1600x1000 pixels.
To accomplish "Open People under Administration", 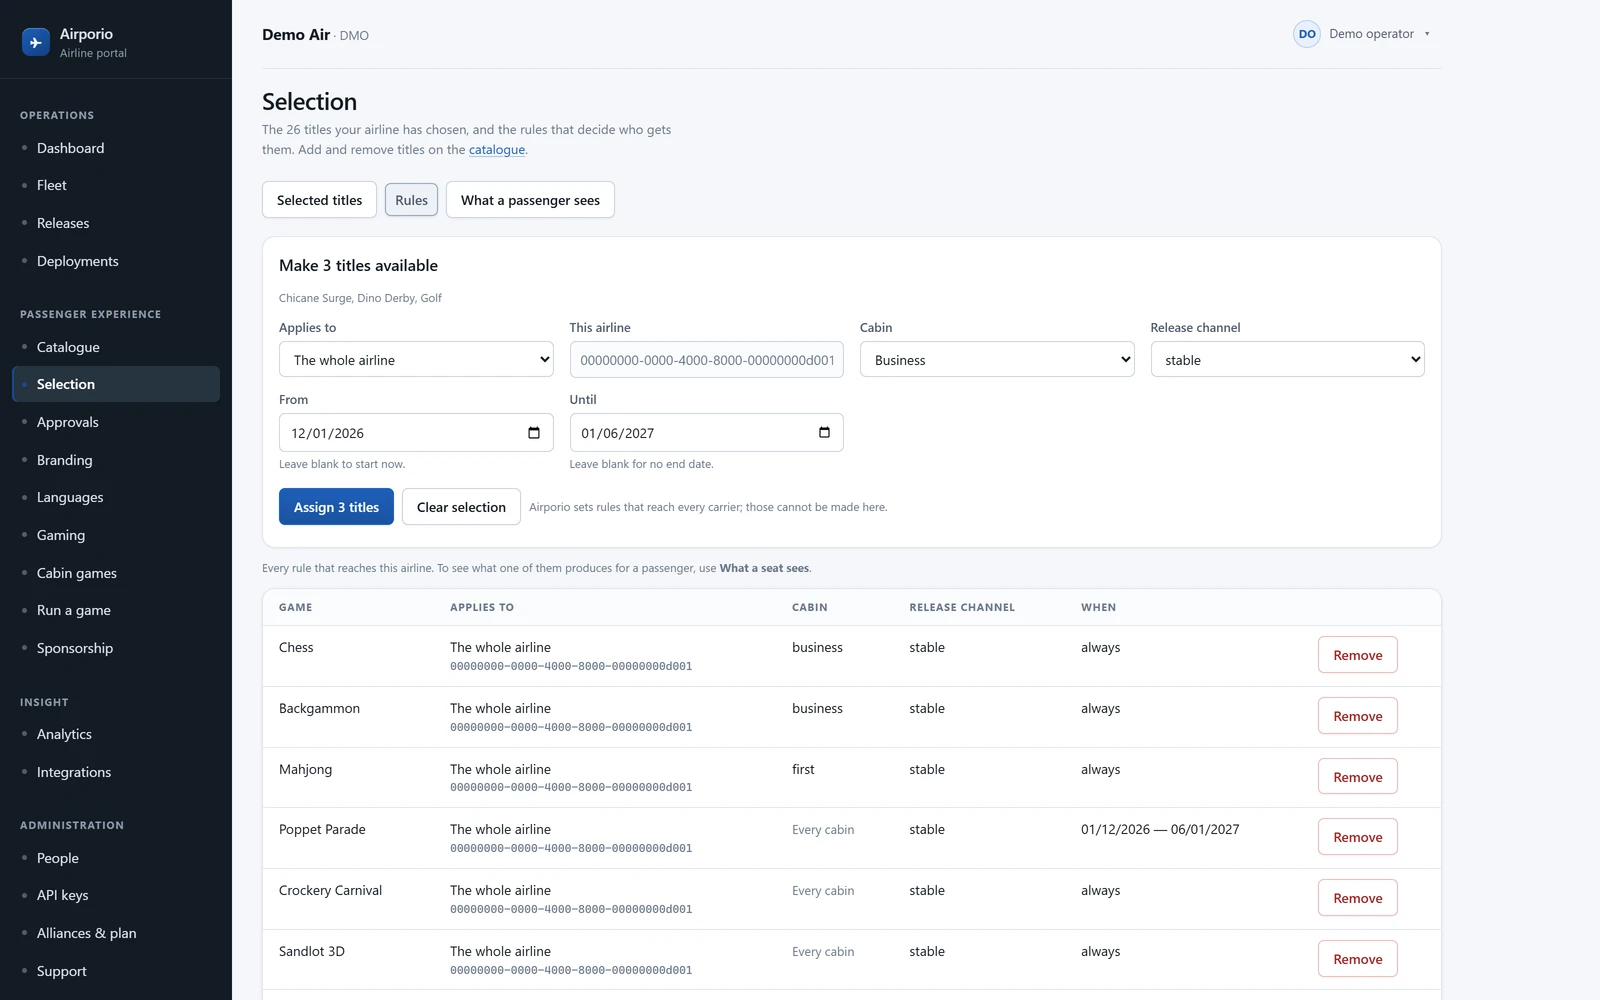I will [116, 858].
